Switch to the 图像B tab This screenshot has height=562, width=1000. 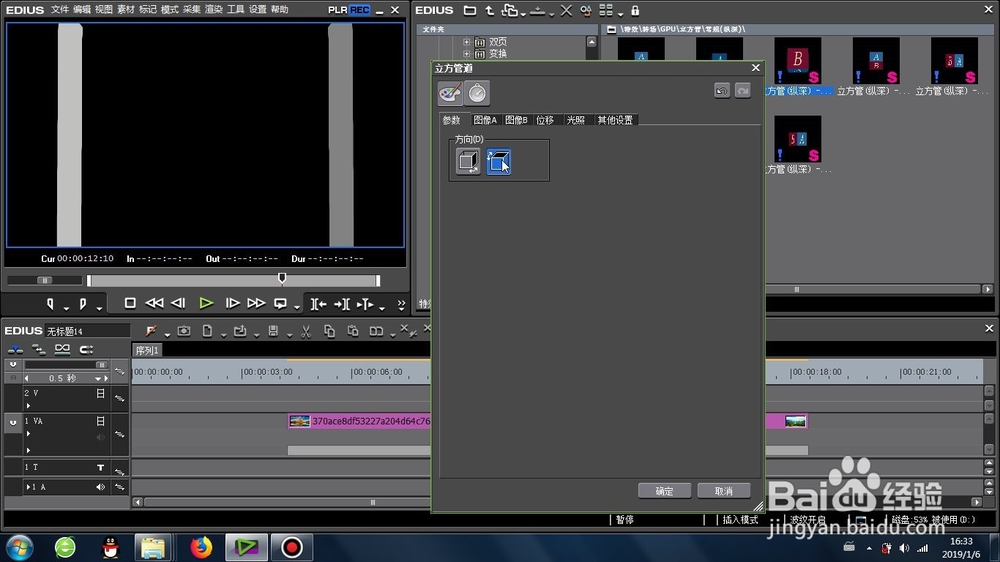click(x=516, y=120)
